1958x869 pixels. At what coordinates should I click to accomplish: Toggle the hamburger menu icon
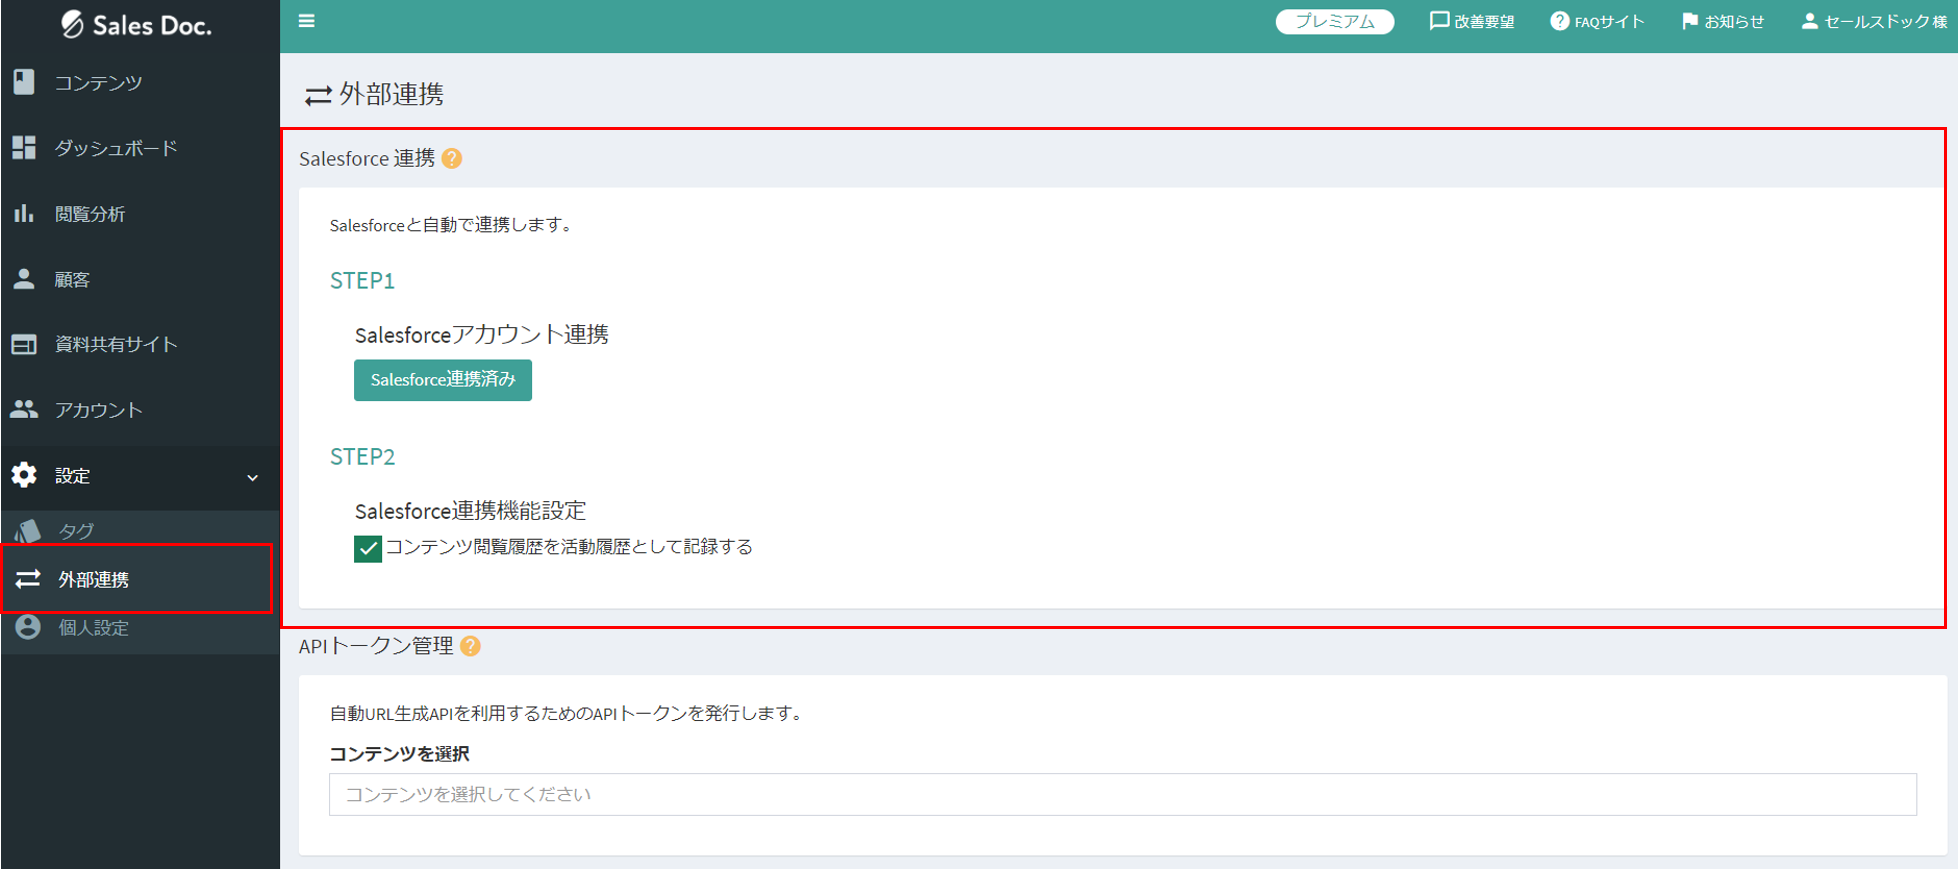pyautogui.click(x=307, y=21)
